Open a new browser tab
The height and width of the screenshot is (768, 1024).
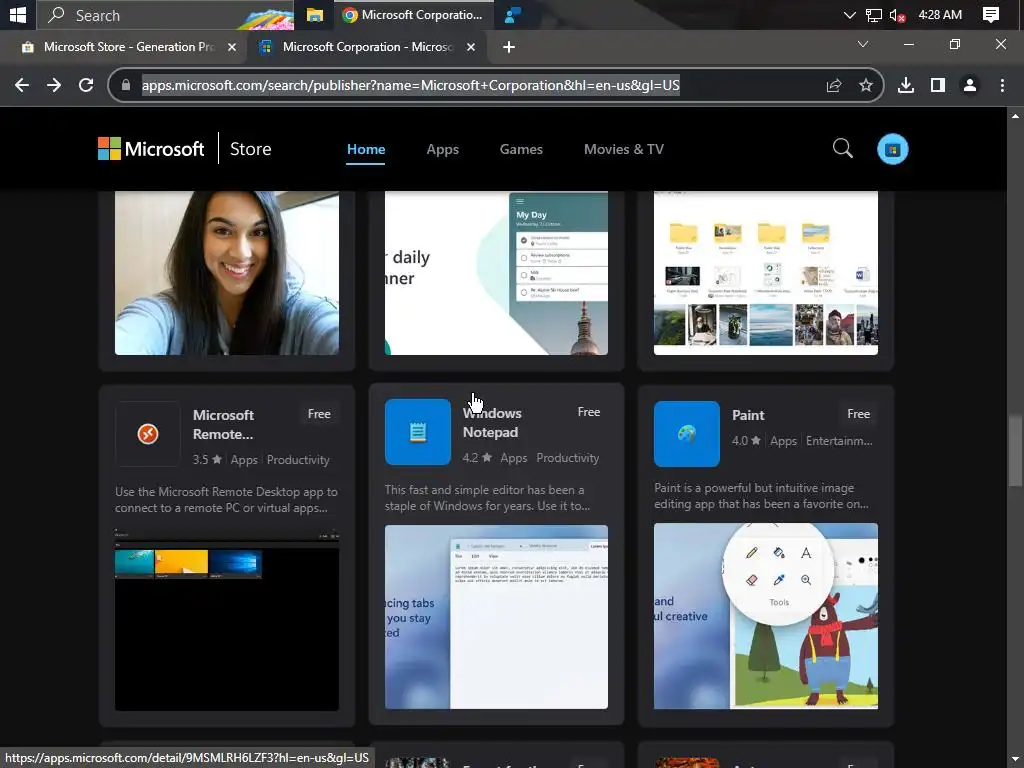coord(509,47)
